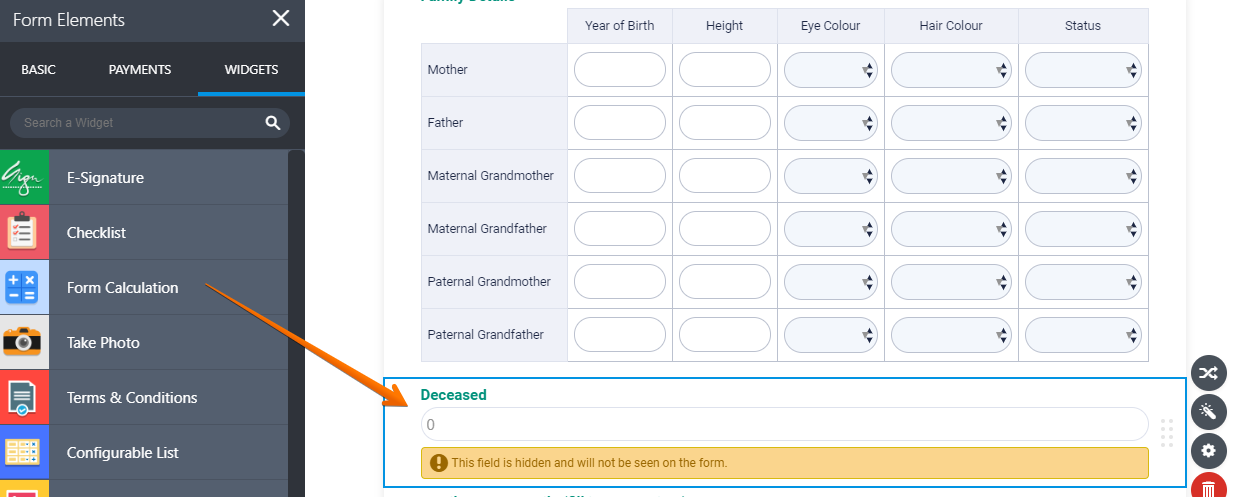Open Father's Hair Colour dropdown

click(x=950, y=123)
